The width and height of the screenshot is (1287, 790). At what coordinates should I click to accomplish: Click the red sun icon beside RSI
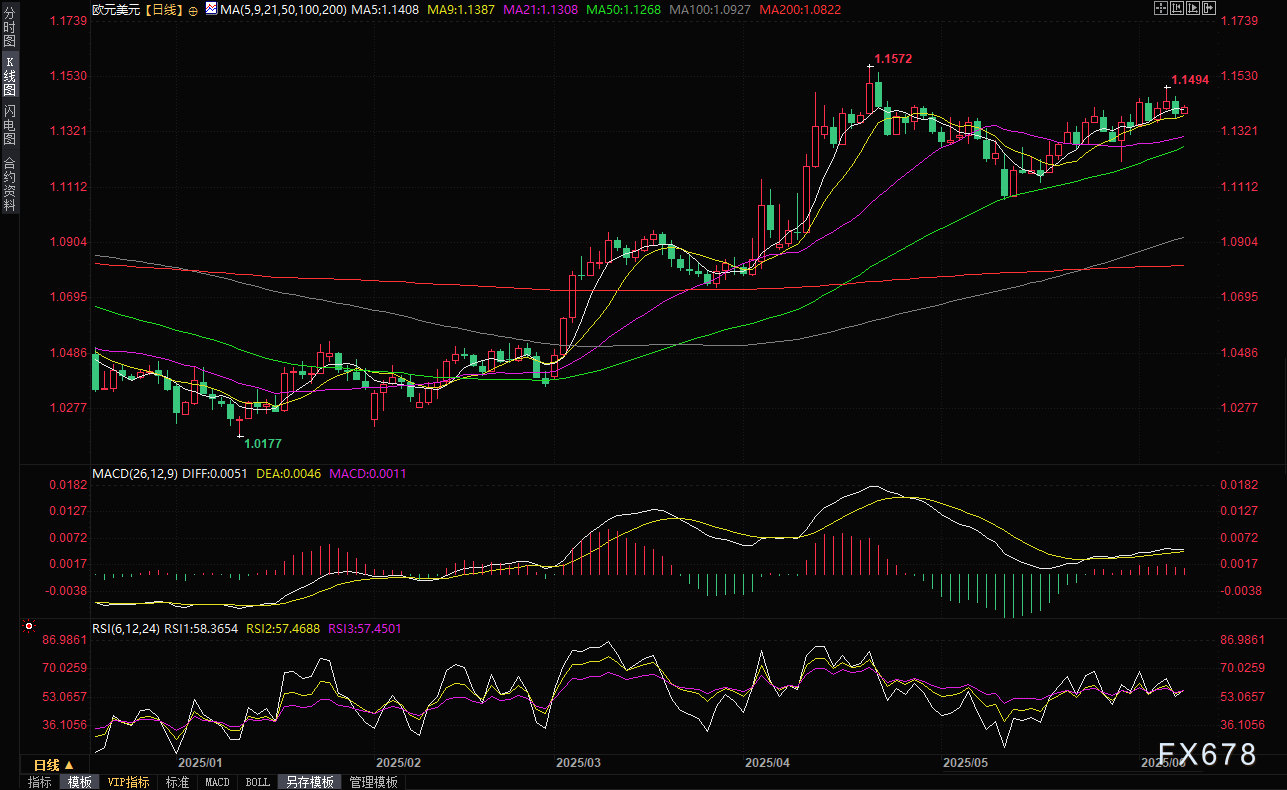click(x=30, y=628)
